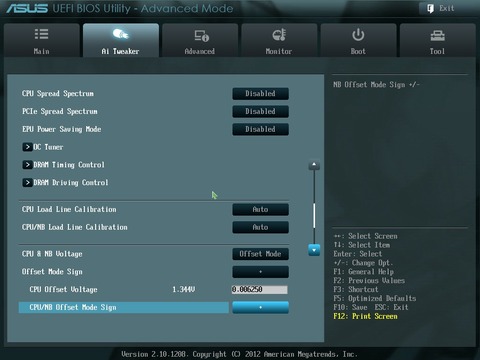Select the CPU Load Line Calibration label

point(69,209)
